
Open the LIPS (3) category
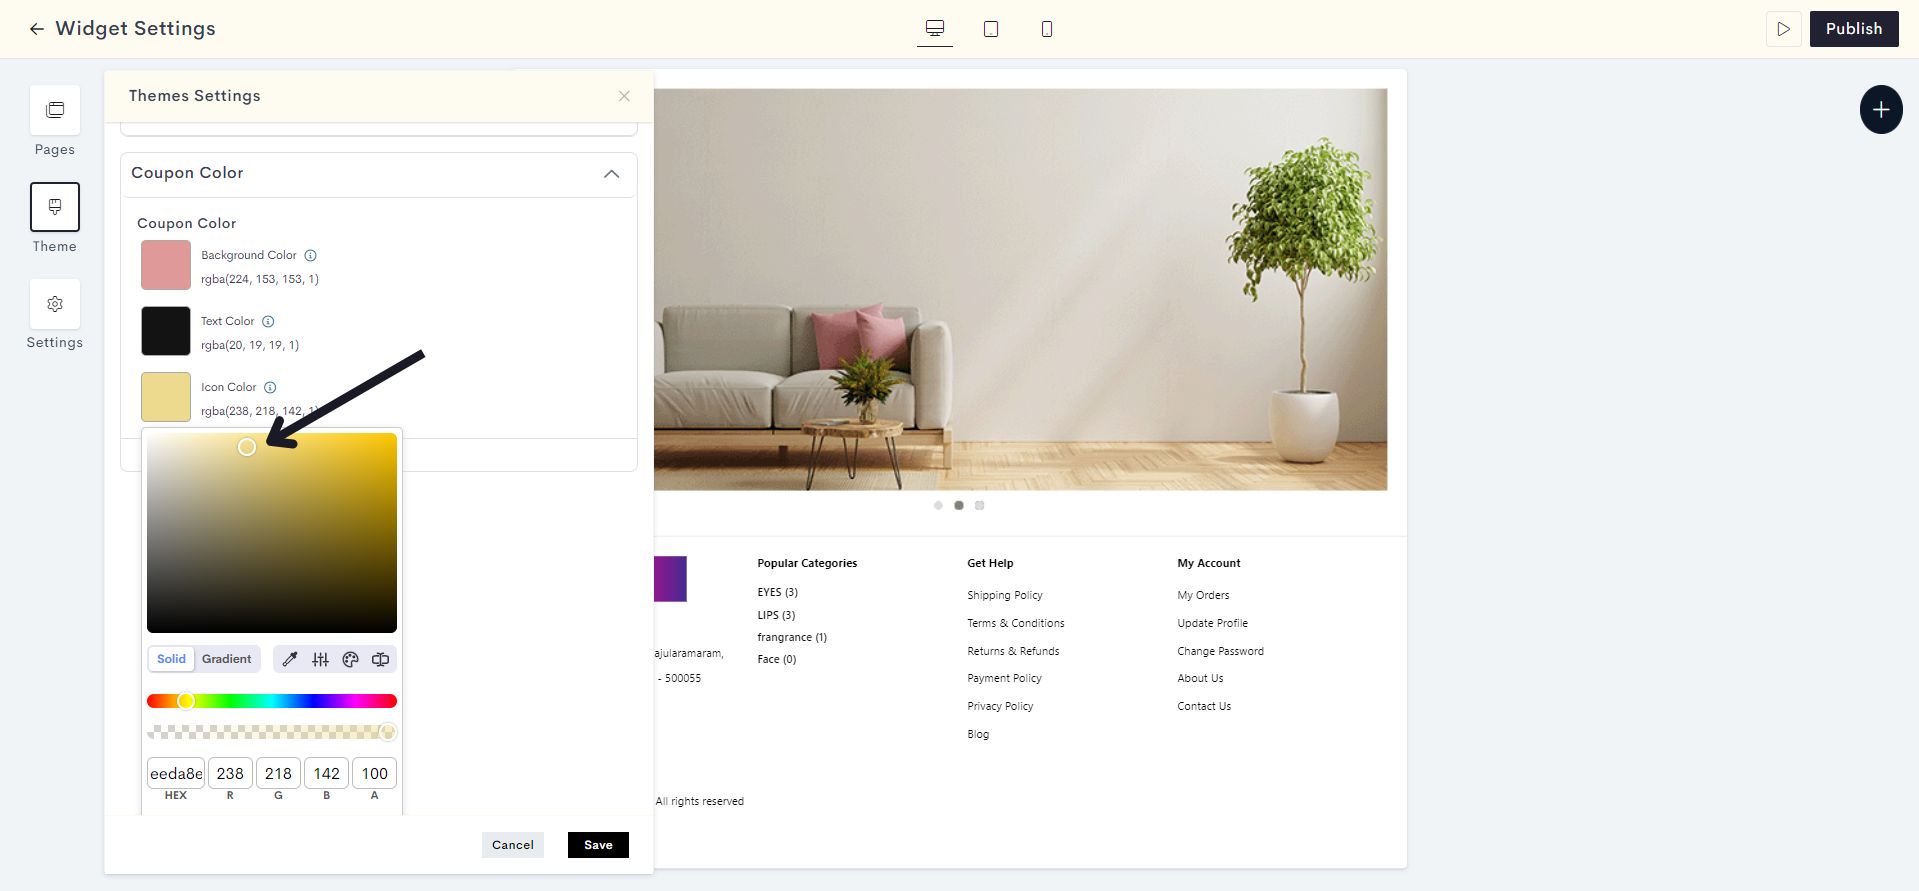pyautogui.click(x=776, y=615)
